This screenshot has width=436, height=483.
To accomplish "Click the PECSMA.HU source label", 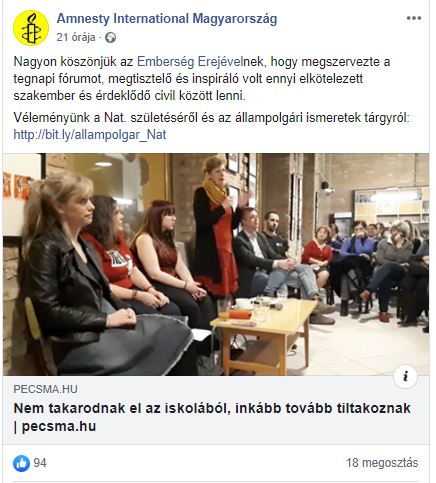I will click(x=45, y=389).
